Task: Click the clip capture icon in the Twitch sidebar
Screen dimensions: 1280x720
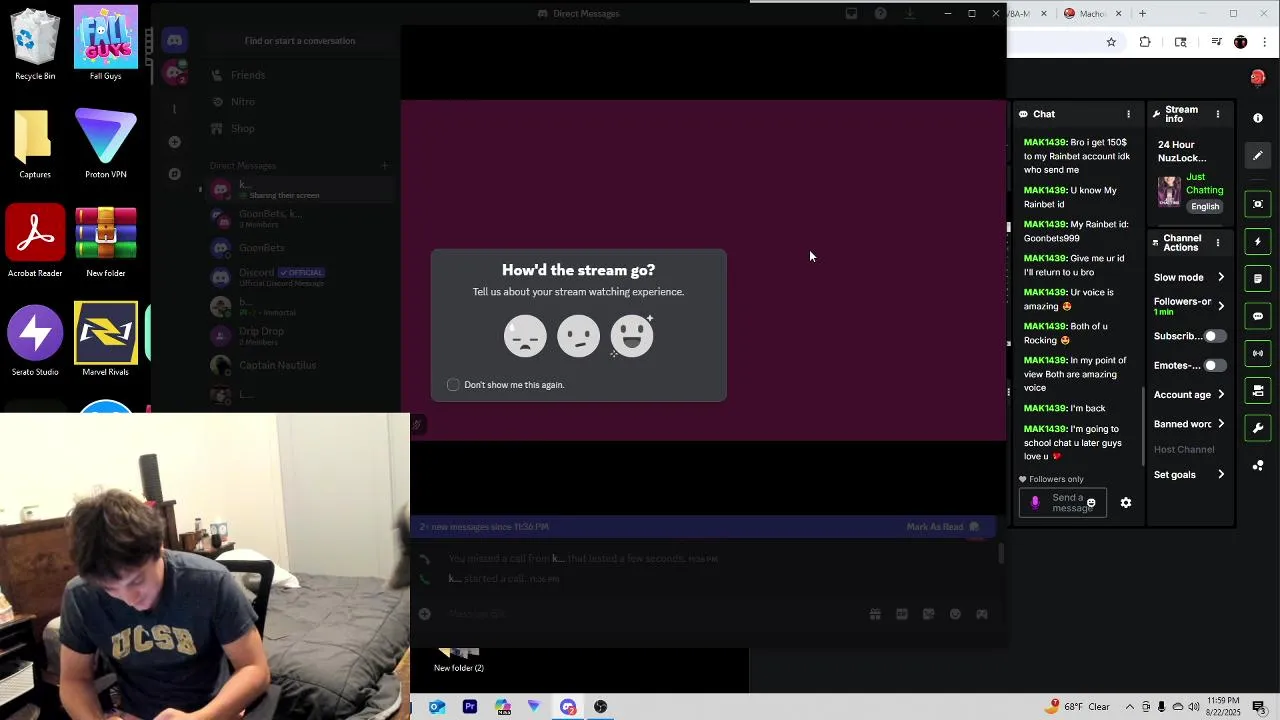Action: 1258,204
